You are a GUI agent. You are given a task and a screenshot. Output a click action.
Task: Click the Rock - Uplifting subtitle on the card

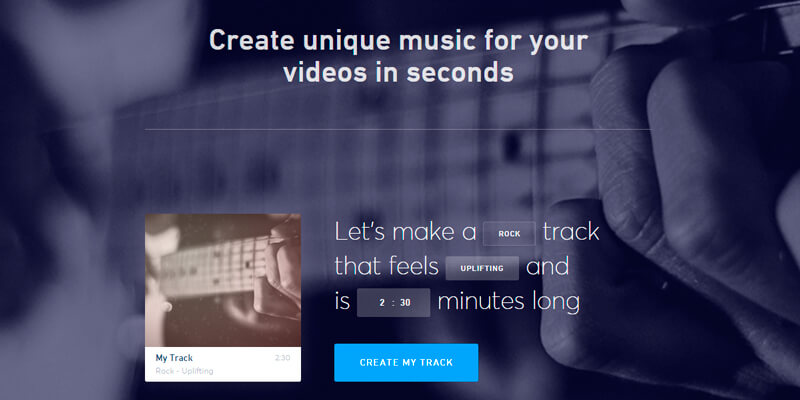coord(184,371)
